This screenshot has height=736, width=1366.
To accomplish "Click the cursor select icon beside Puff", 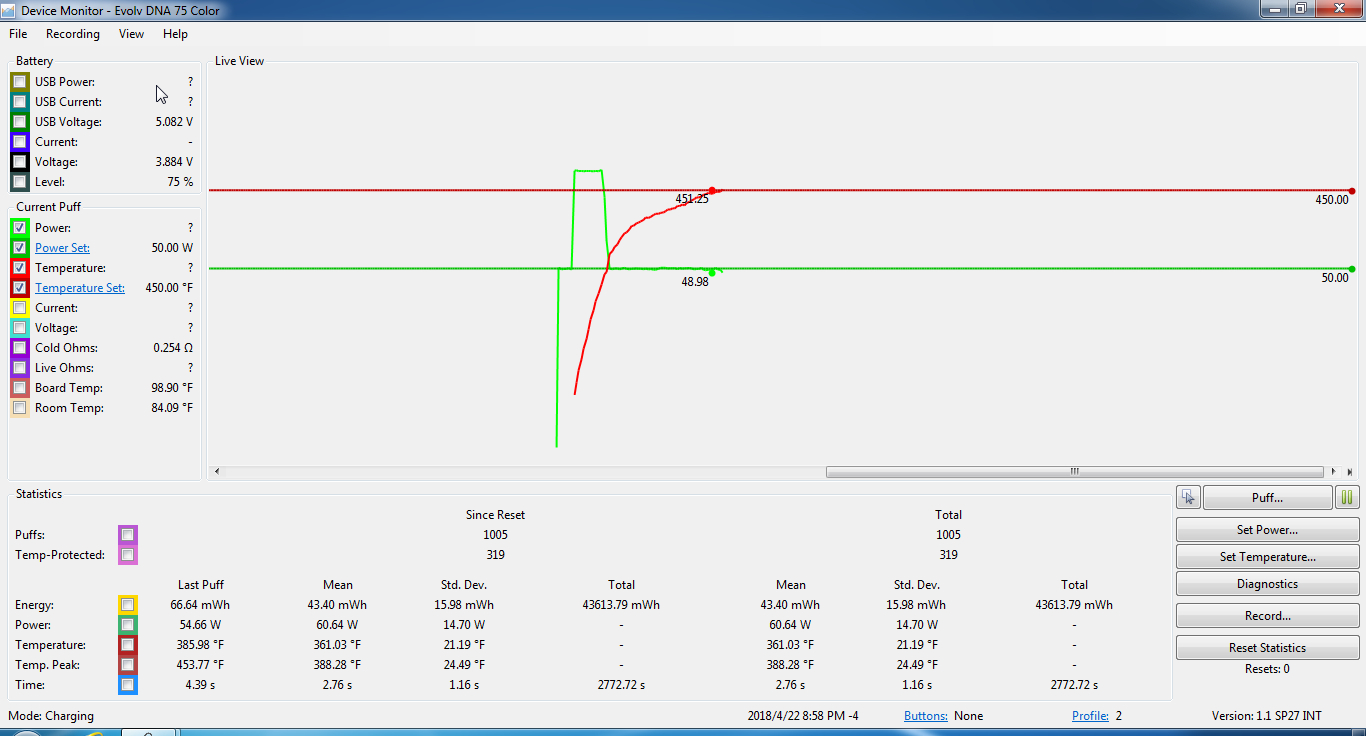I will click(x=1188, y=497).
